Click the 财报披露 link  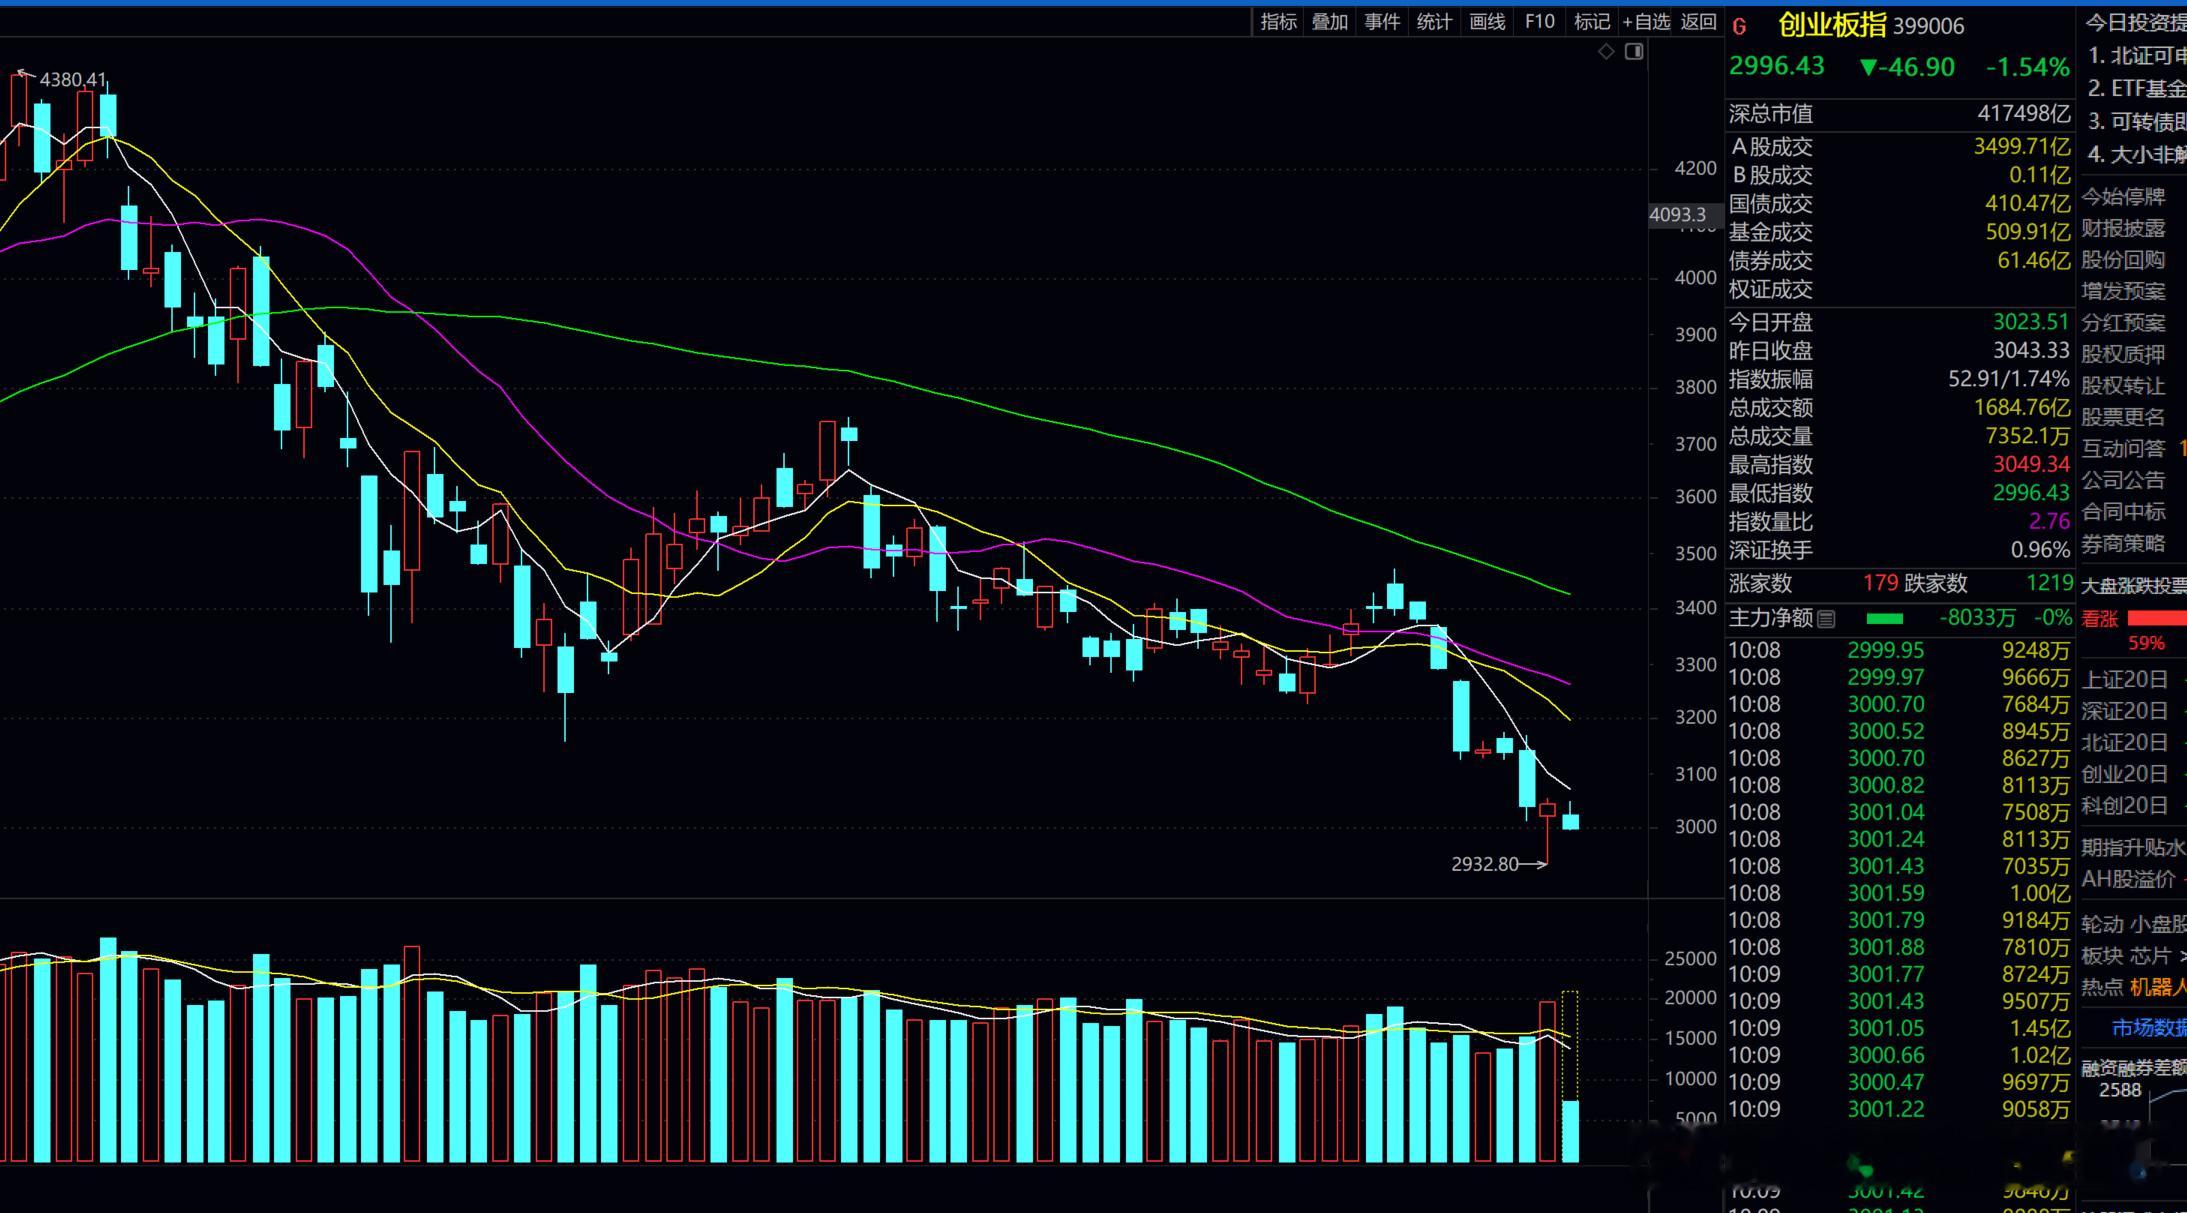pos(2123,229)
